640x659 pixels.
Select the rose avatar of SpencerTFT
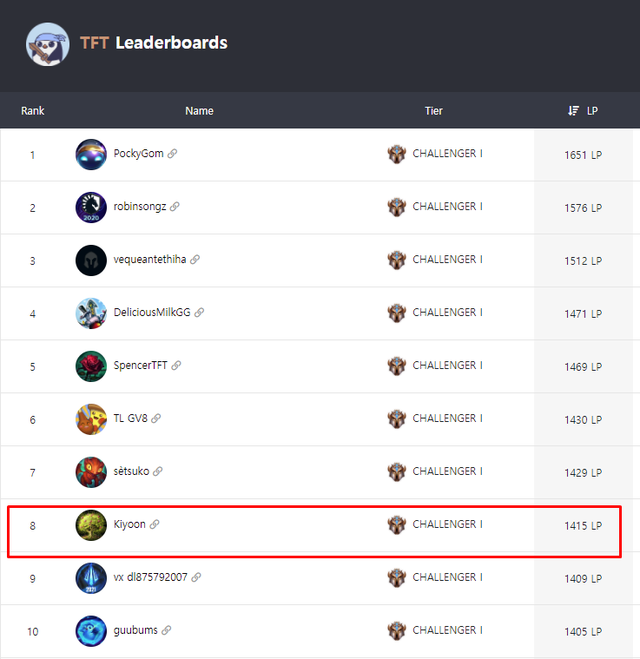[x=91, y=366]
